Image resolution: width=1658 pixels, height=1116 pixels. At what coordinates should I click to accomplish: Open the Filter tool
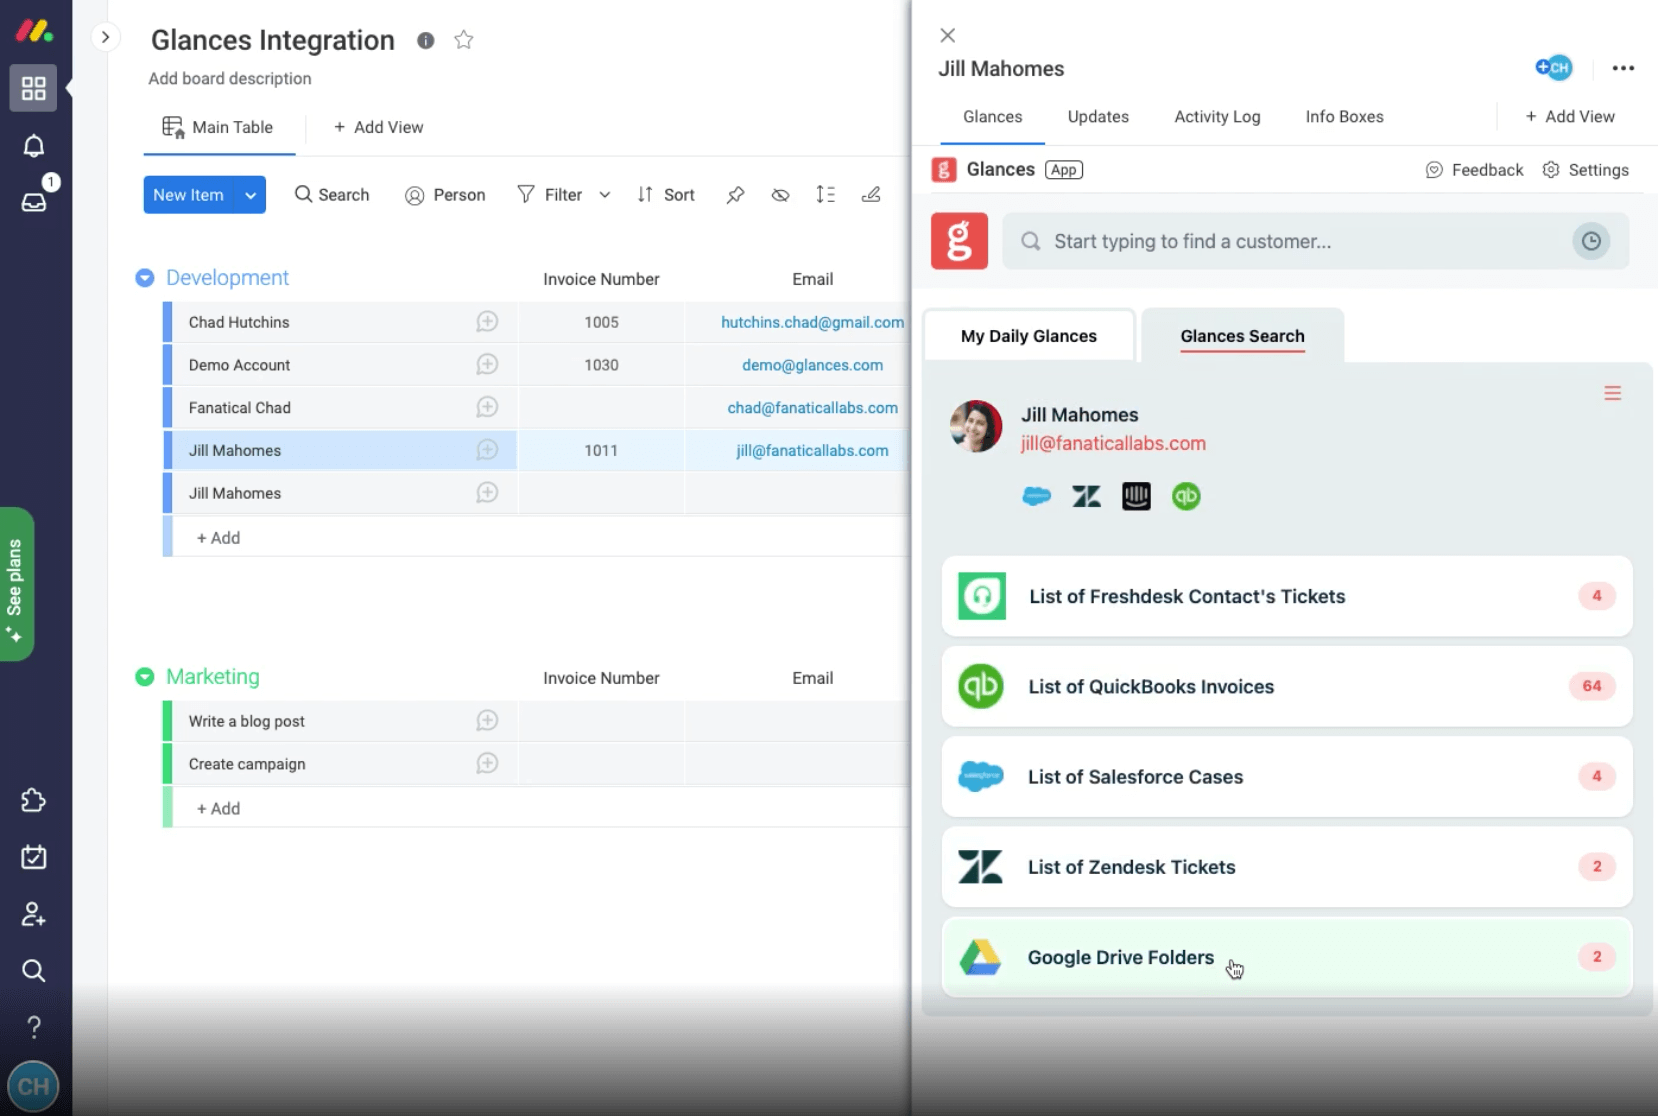coord(550,195)
